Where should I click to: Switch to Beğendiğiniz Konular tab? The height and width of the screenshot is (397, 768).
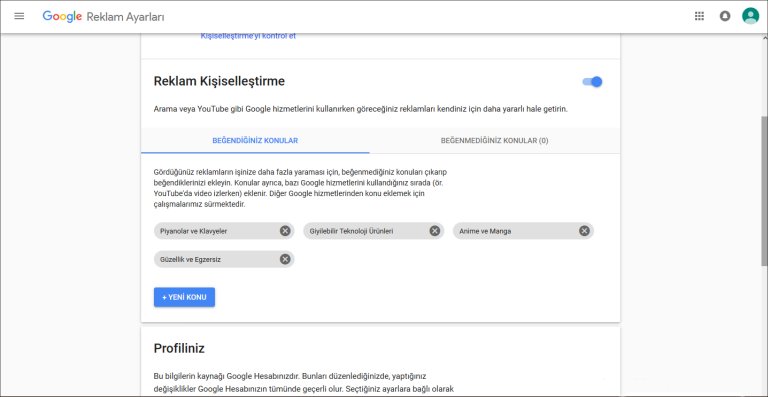pos(255,140)
